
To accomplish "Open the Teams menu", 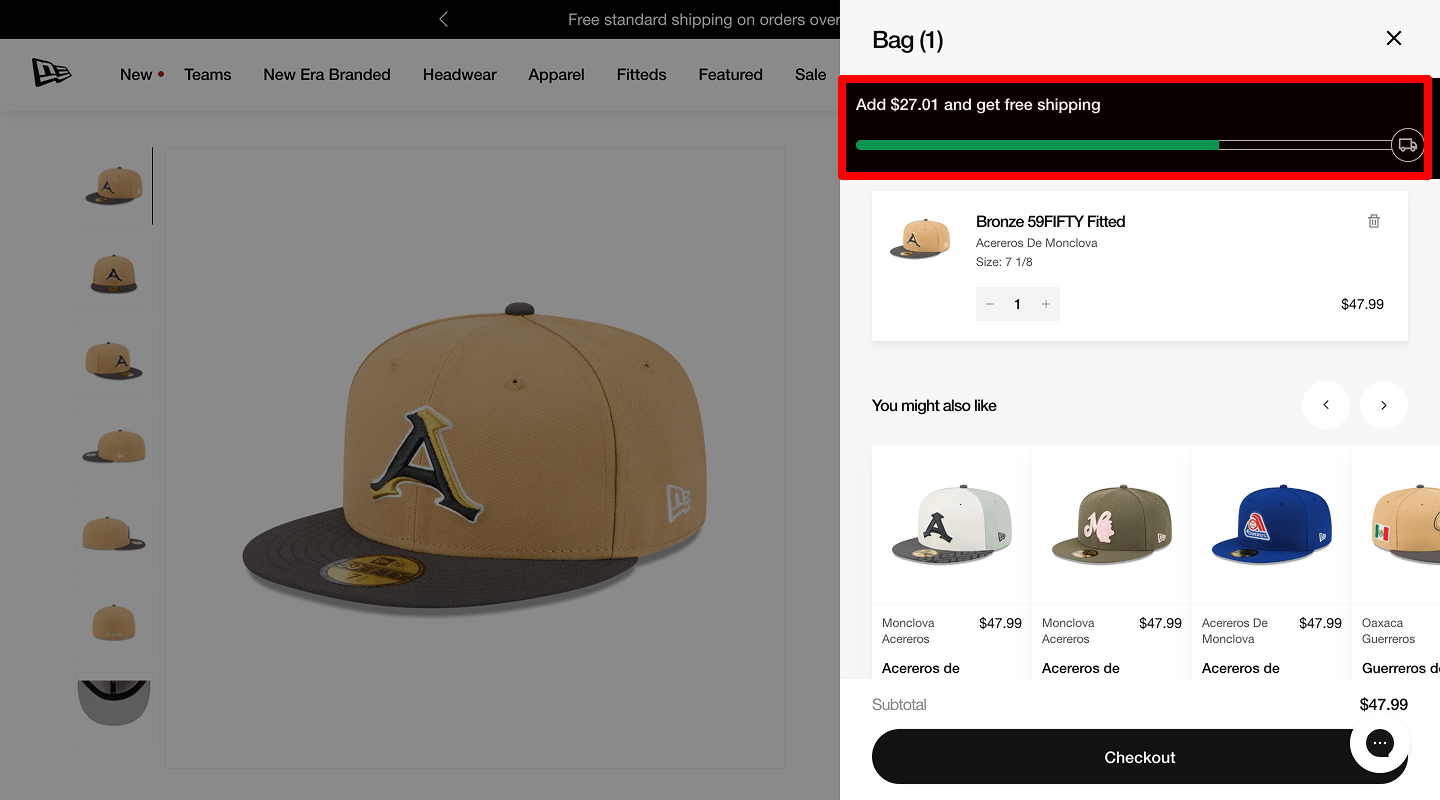I will [x=207, y=74].
